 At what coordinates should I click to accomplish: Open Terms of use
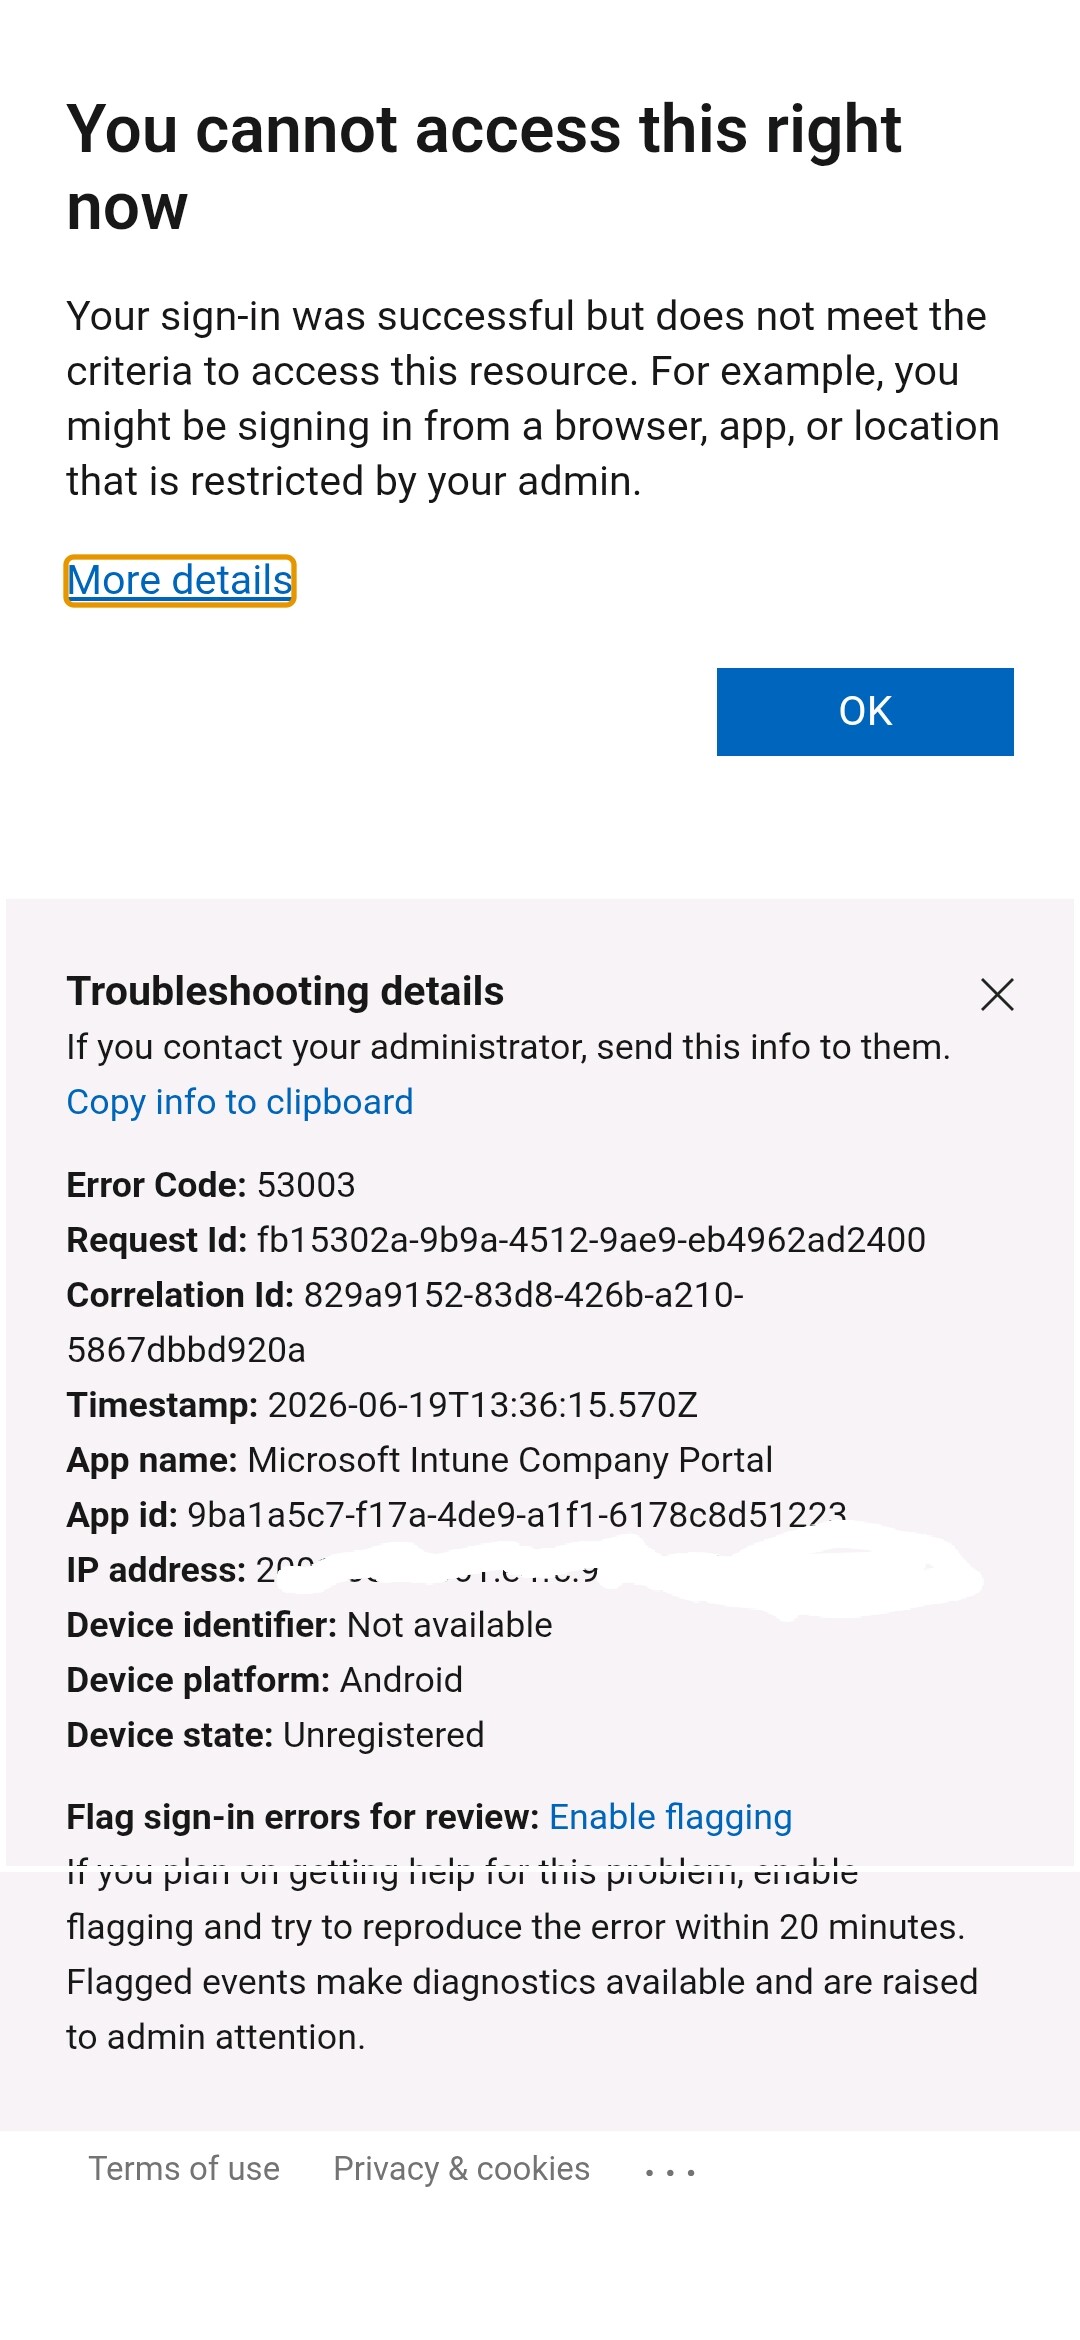(x=184, y=2168)
